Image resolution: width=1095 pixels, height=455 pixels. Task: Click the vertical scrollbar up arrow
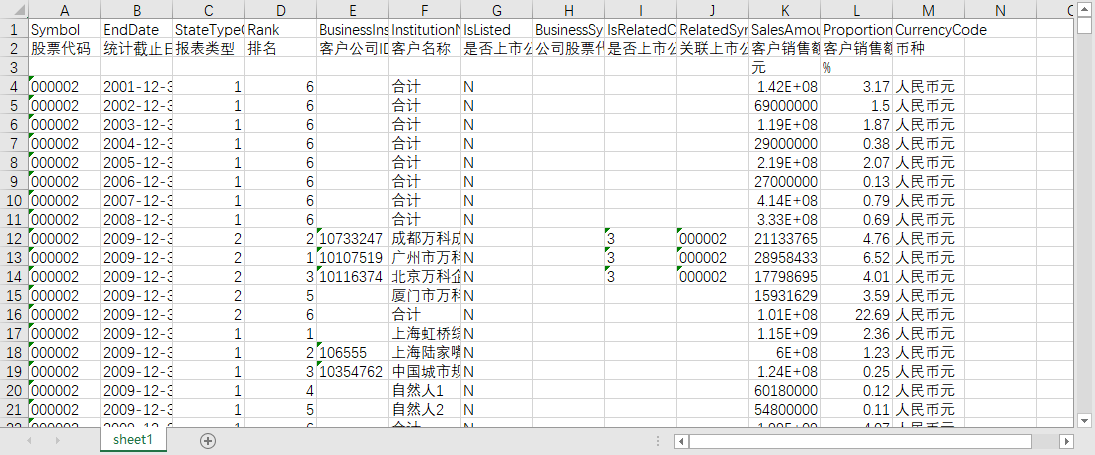pos(1084,10)
